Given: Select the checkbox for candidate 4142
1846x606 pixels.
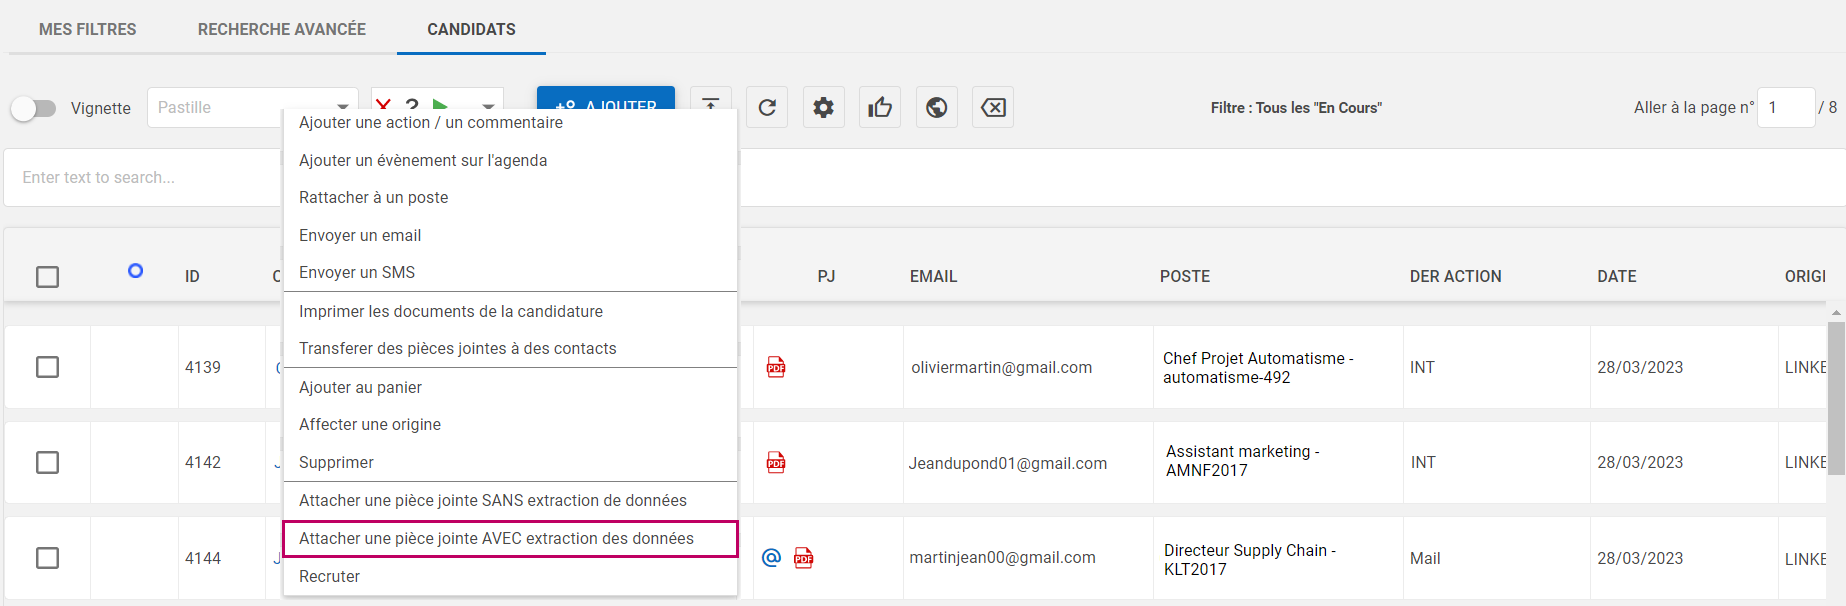Looking at the screenshot, I should click(47, 462).
